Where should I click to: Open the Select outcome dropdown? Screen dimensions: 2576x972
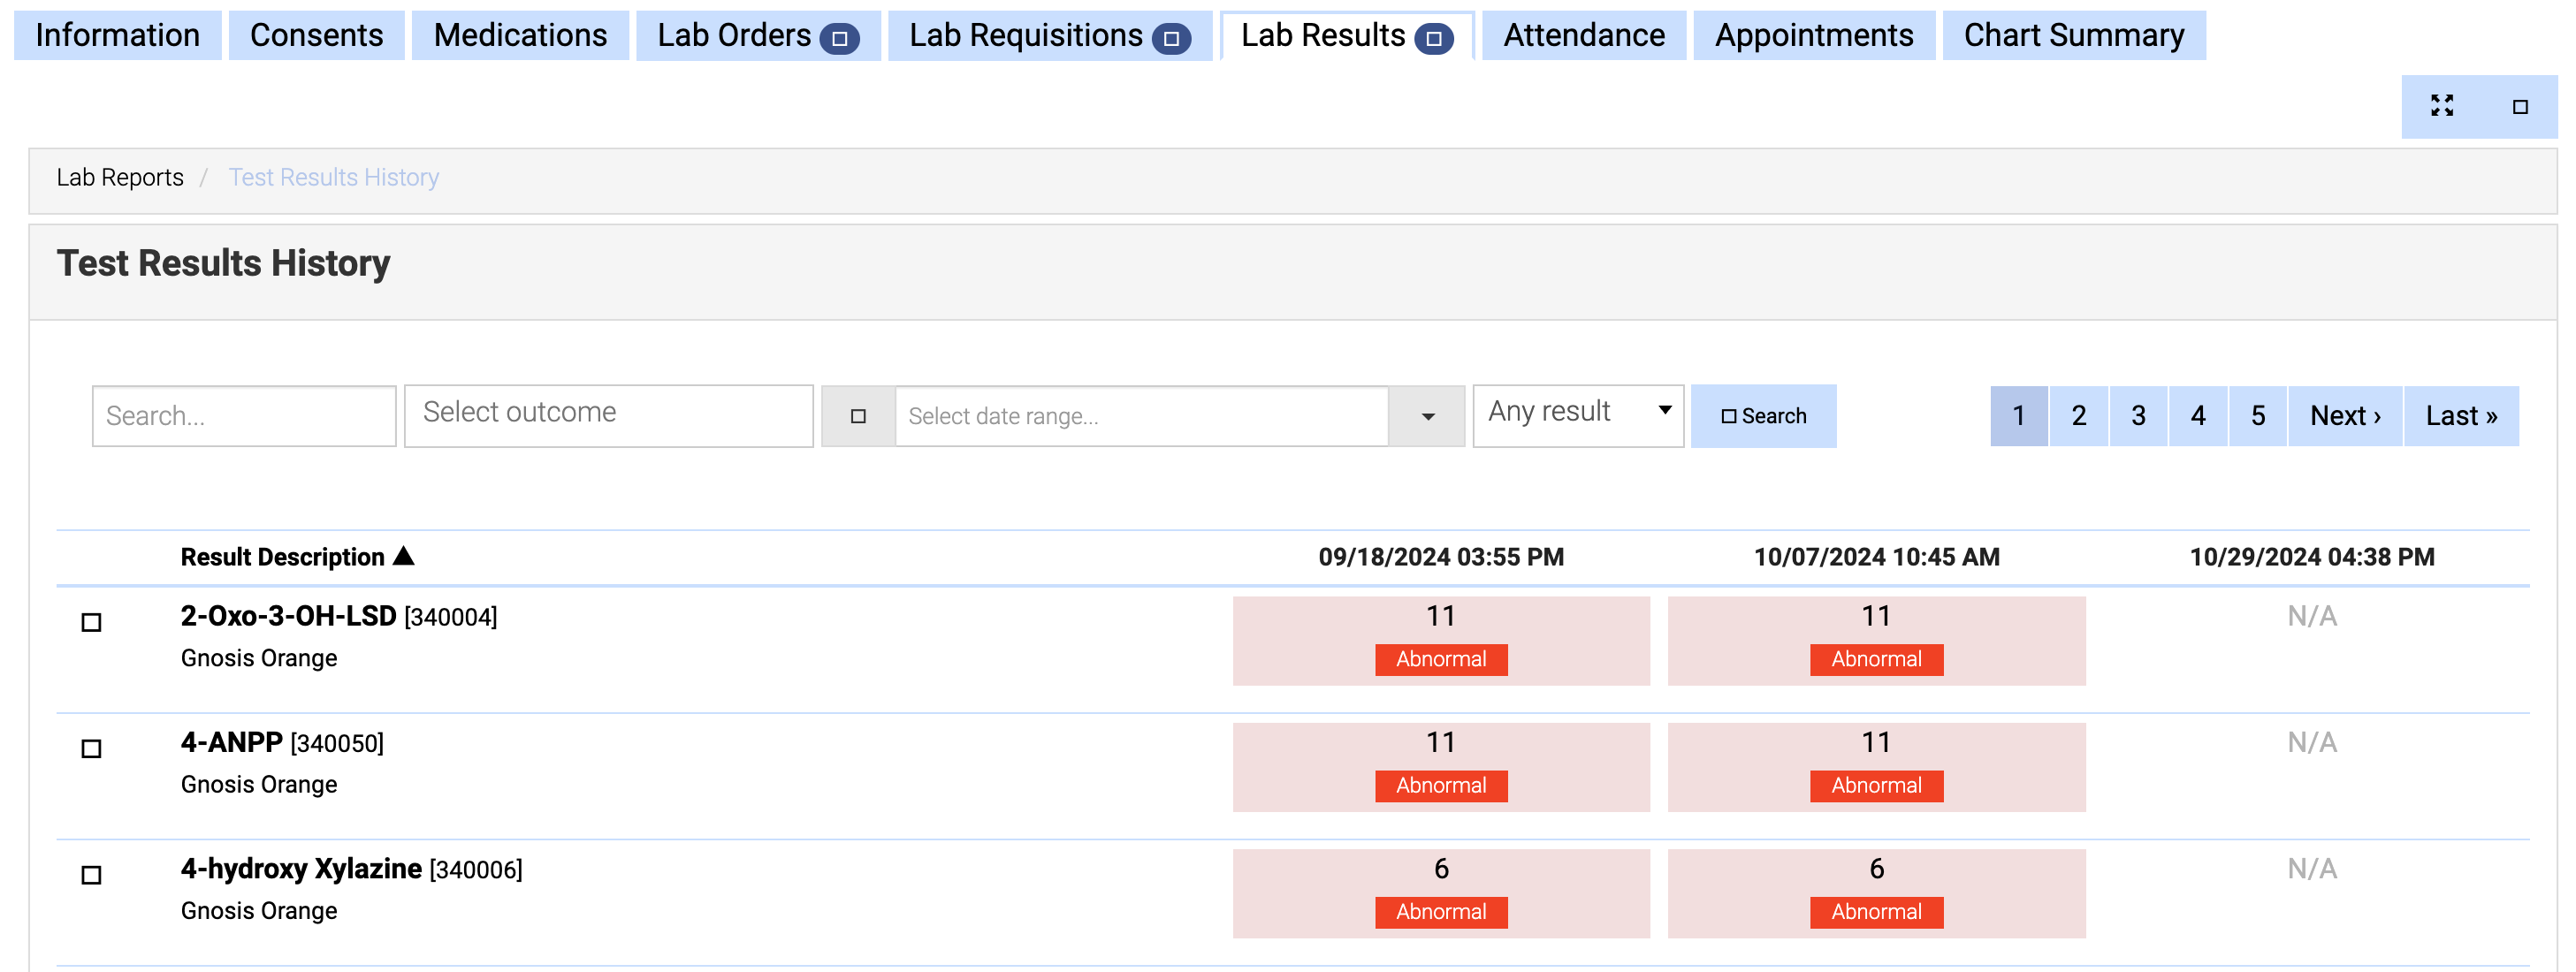608,413
